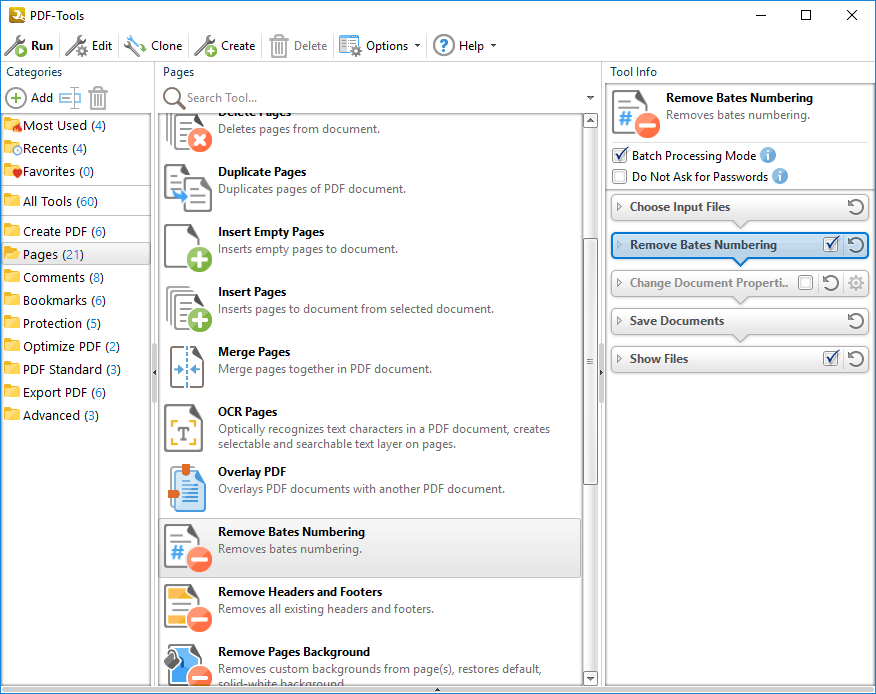Viewport: 876px width, 694px height.
Task: Expand the Show Files step
Action: [619, 359]
